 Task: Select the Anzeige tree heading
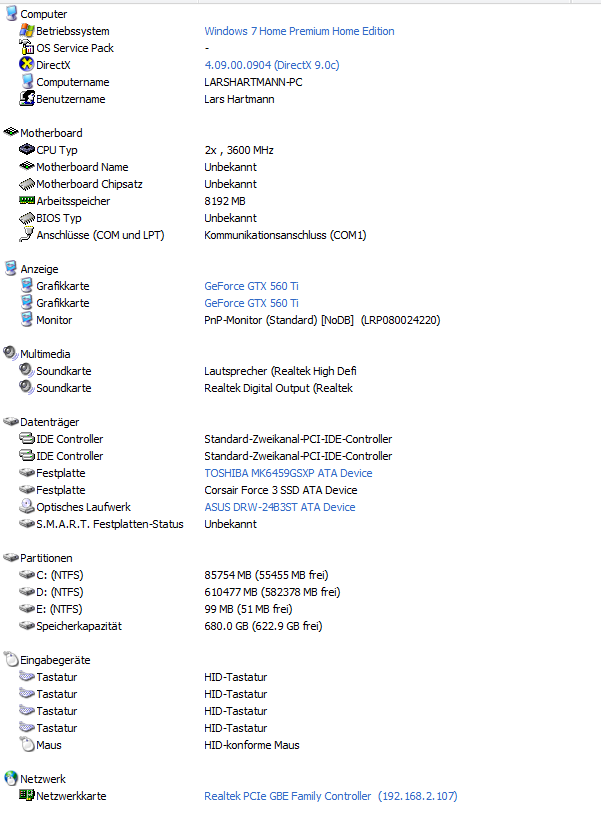(x=39, y=269)
